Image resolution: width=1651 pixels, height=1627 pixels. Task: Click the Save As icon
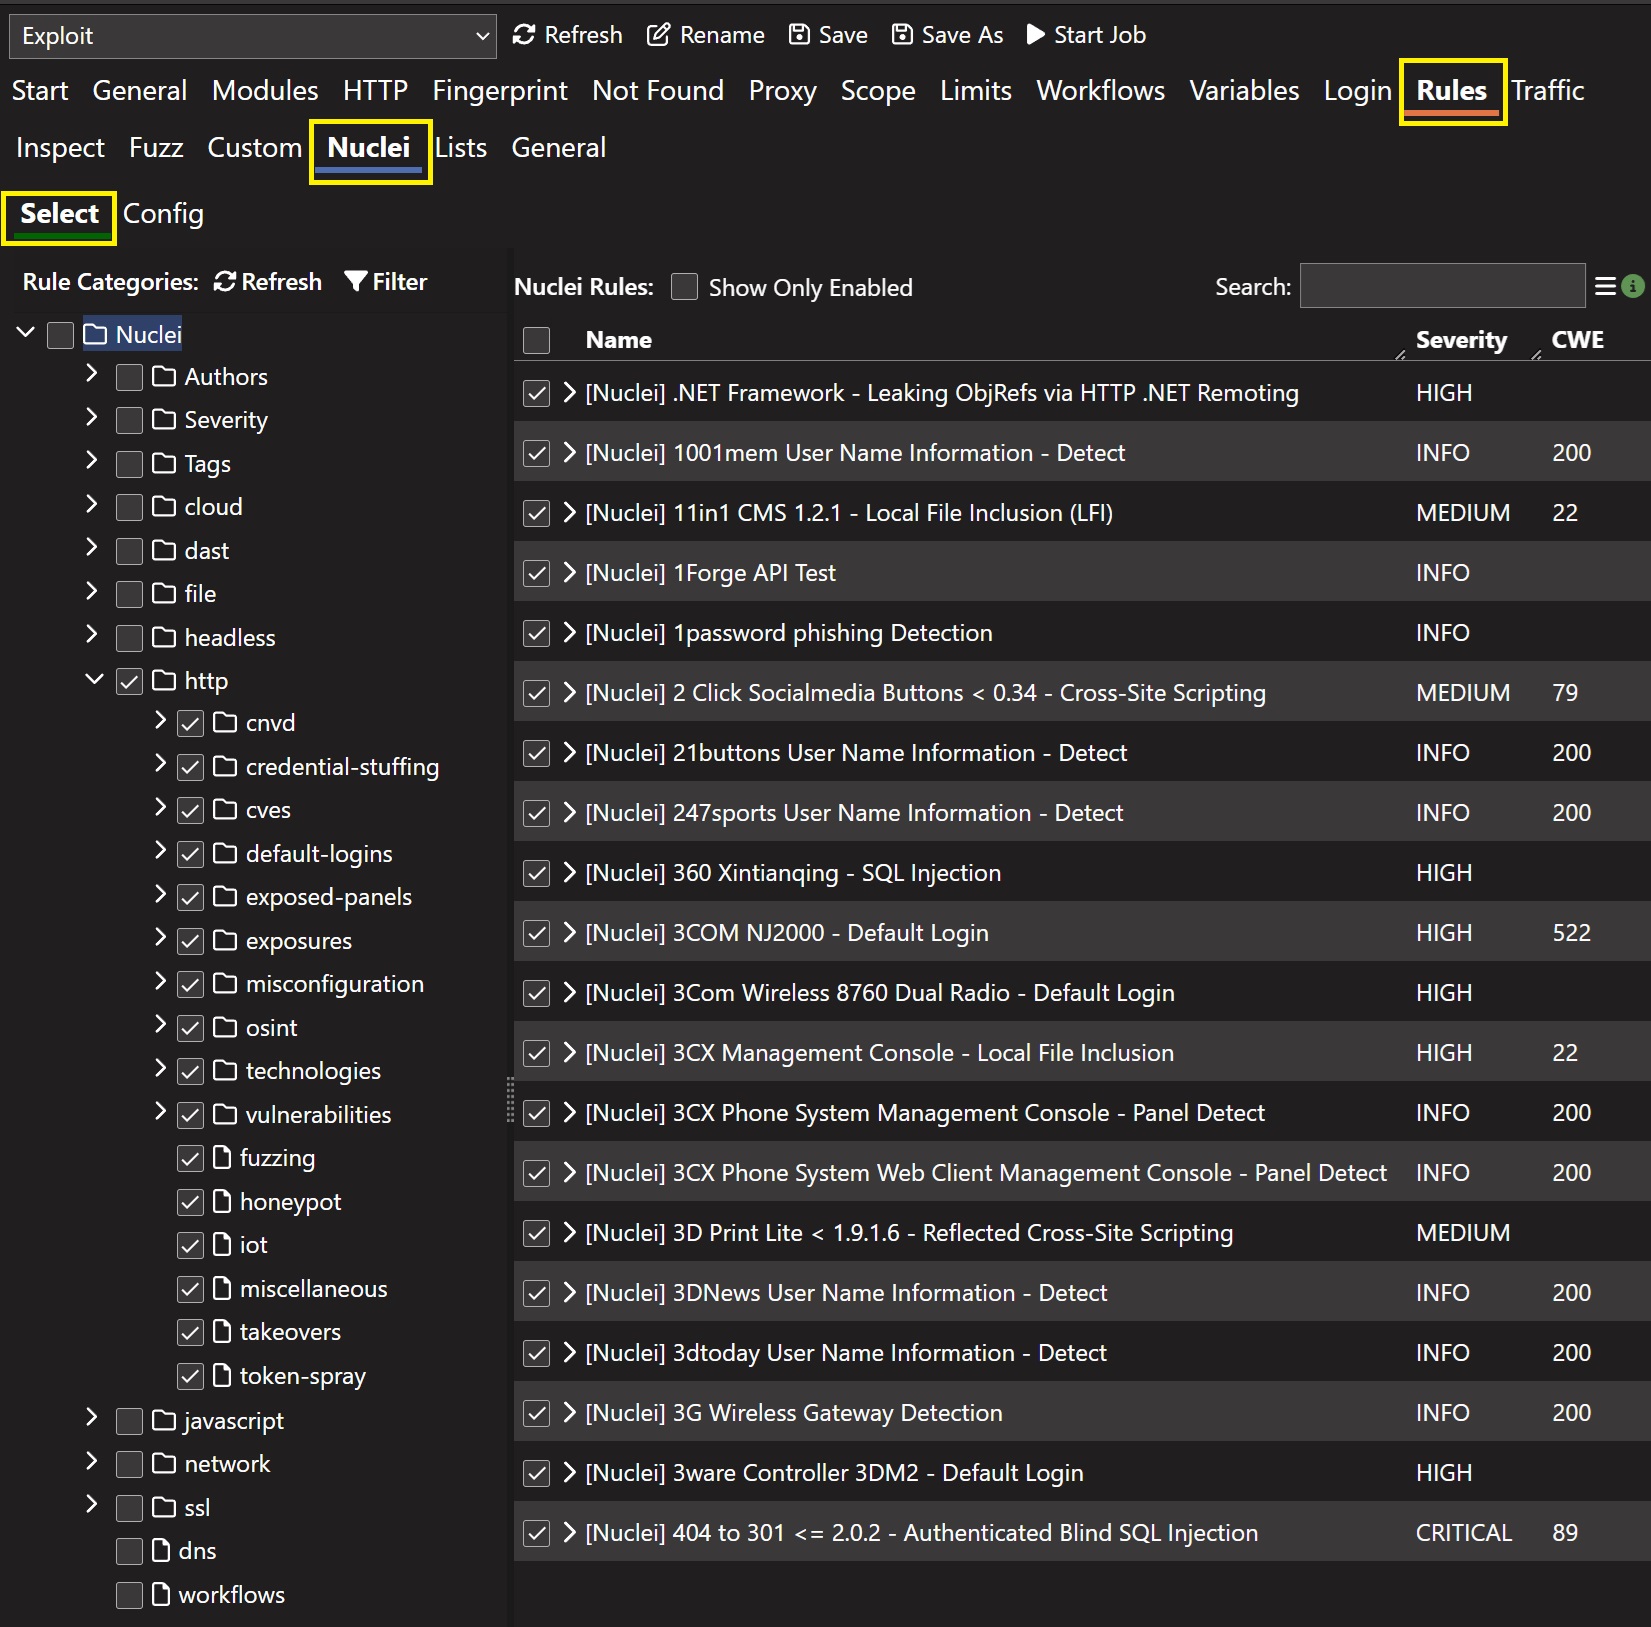[x=902, y=35]
